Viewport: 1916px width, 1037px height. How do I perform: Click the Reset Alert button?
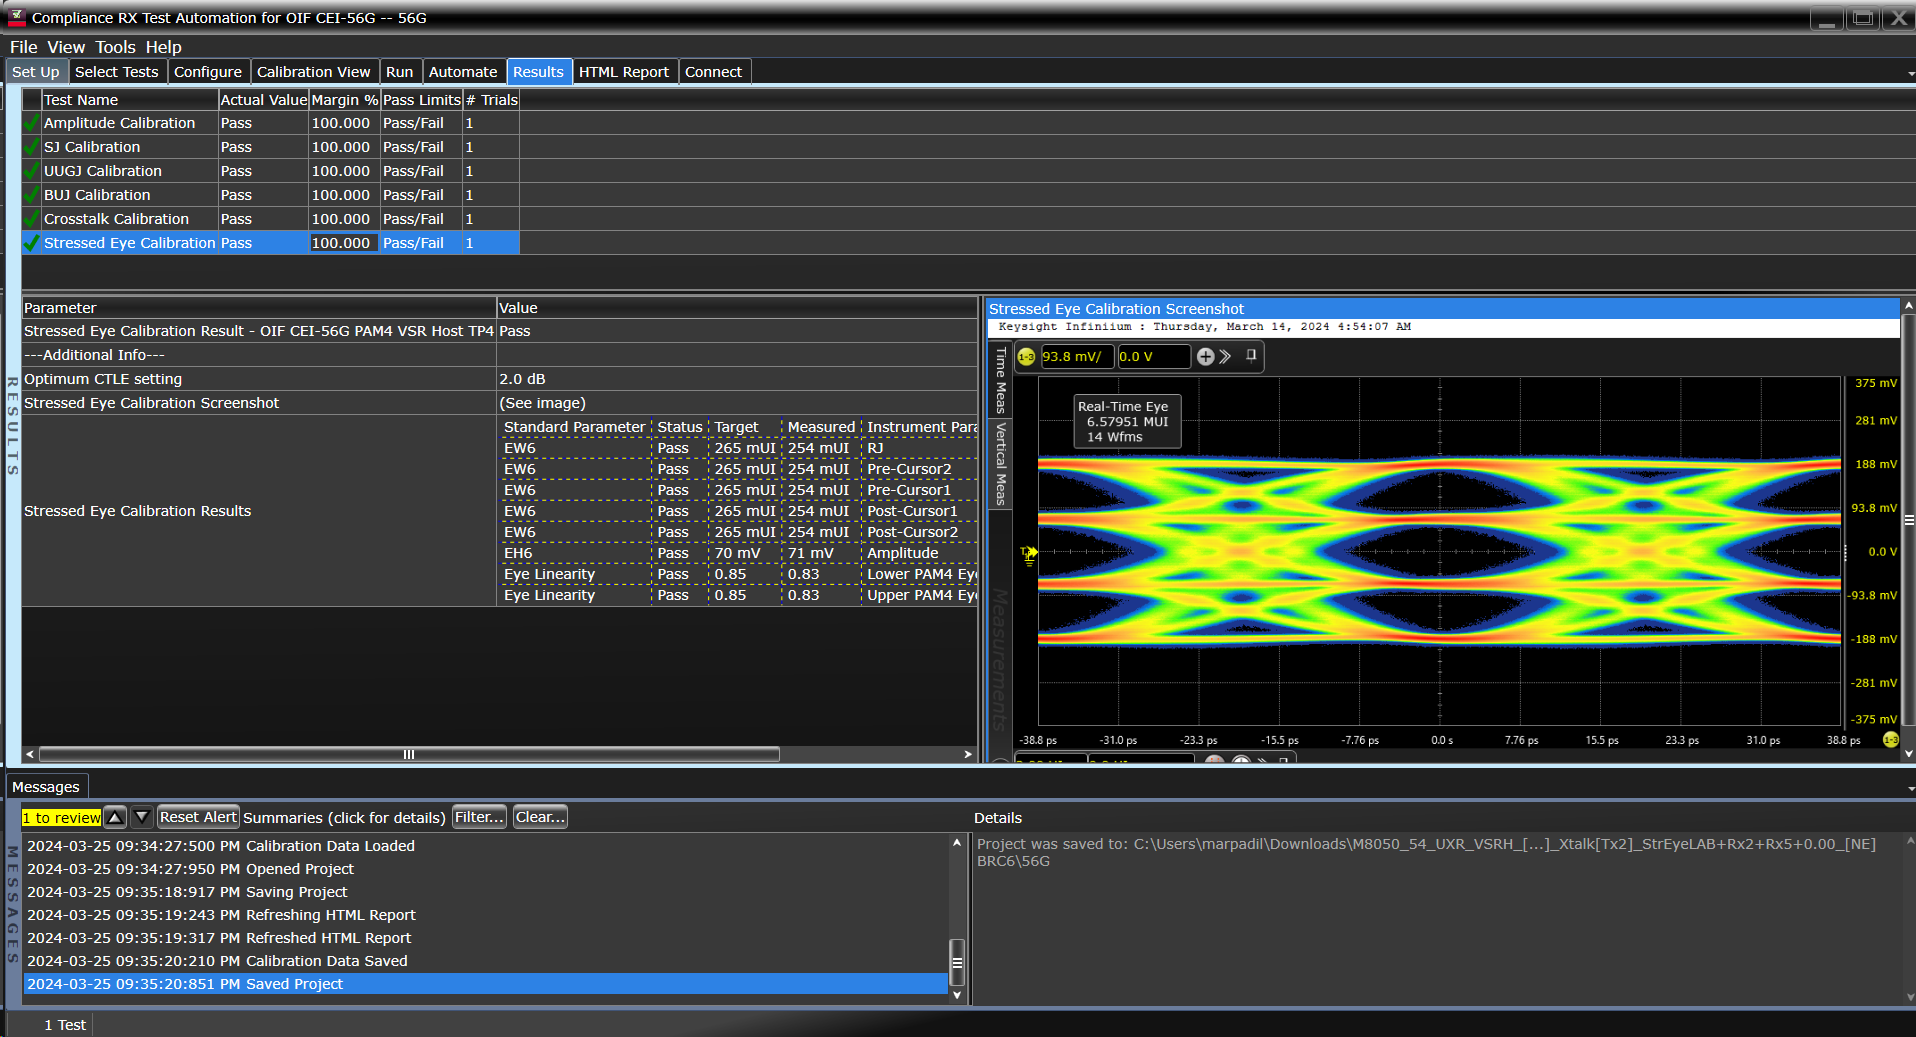pyautogui.click(x=197, y=817)
